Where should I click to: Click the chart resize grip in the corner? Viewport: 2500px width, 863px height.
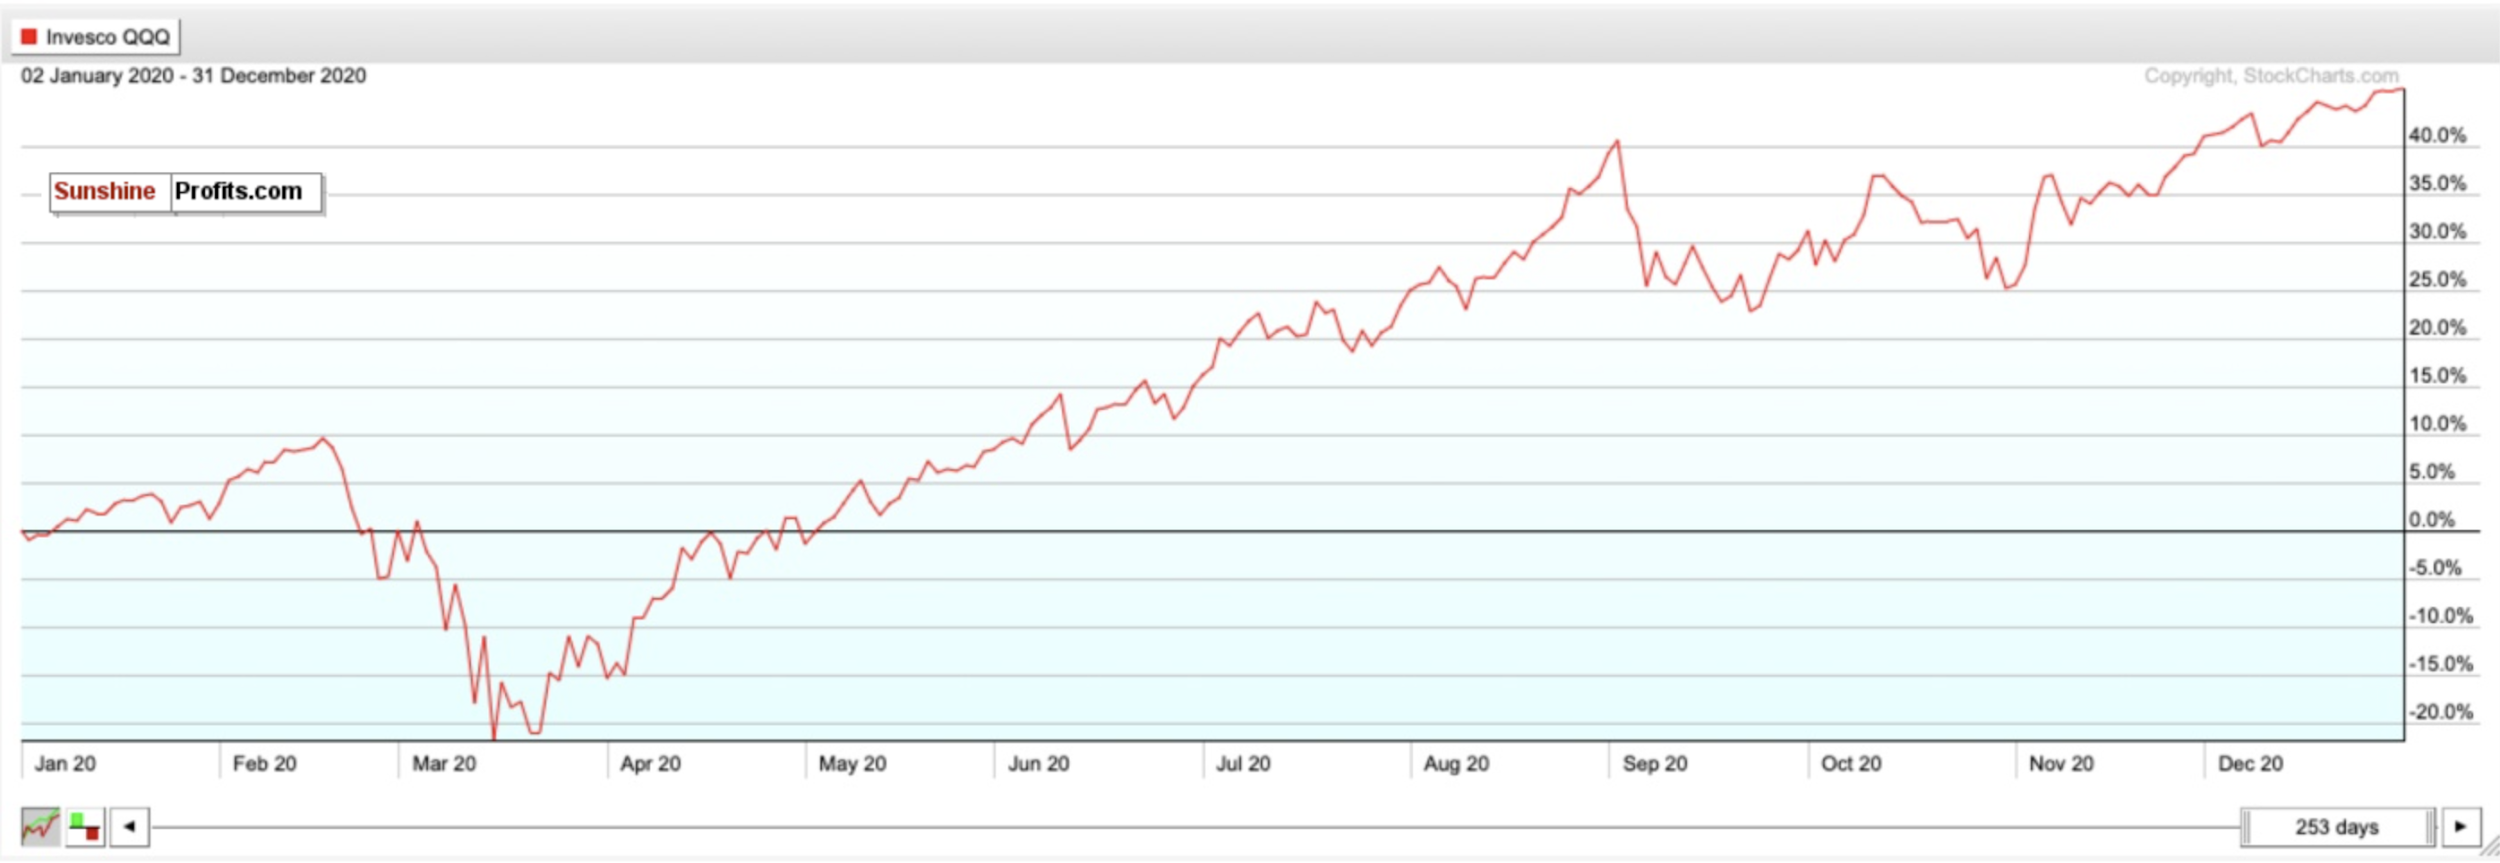[2490, 848]
